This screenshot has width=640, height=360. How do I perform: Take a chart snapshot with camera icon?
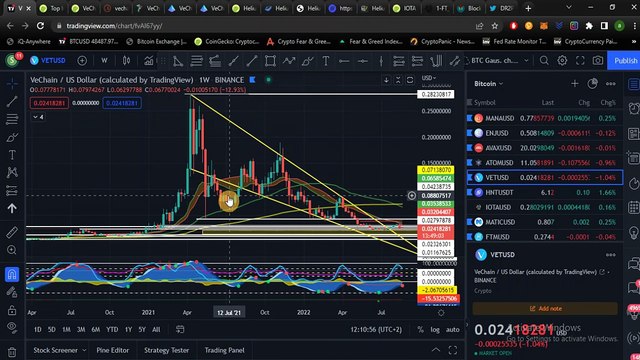pyautogui.click(x=598, y=60)
